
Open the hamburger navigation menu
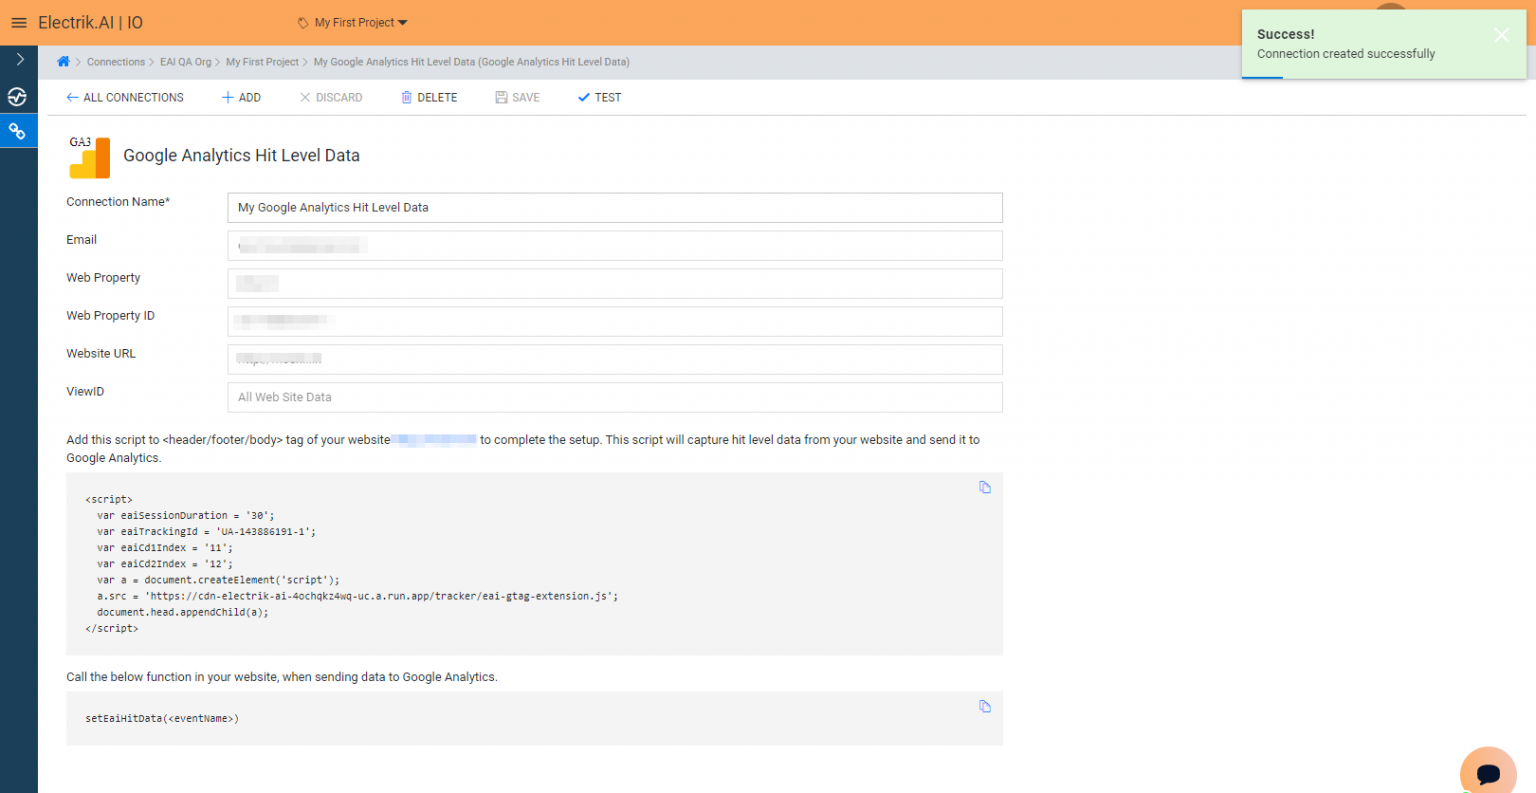click(x=18, y=22)
